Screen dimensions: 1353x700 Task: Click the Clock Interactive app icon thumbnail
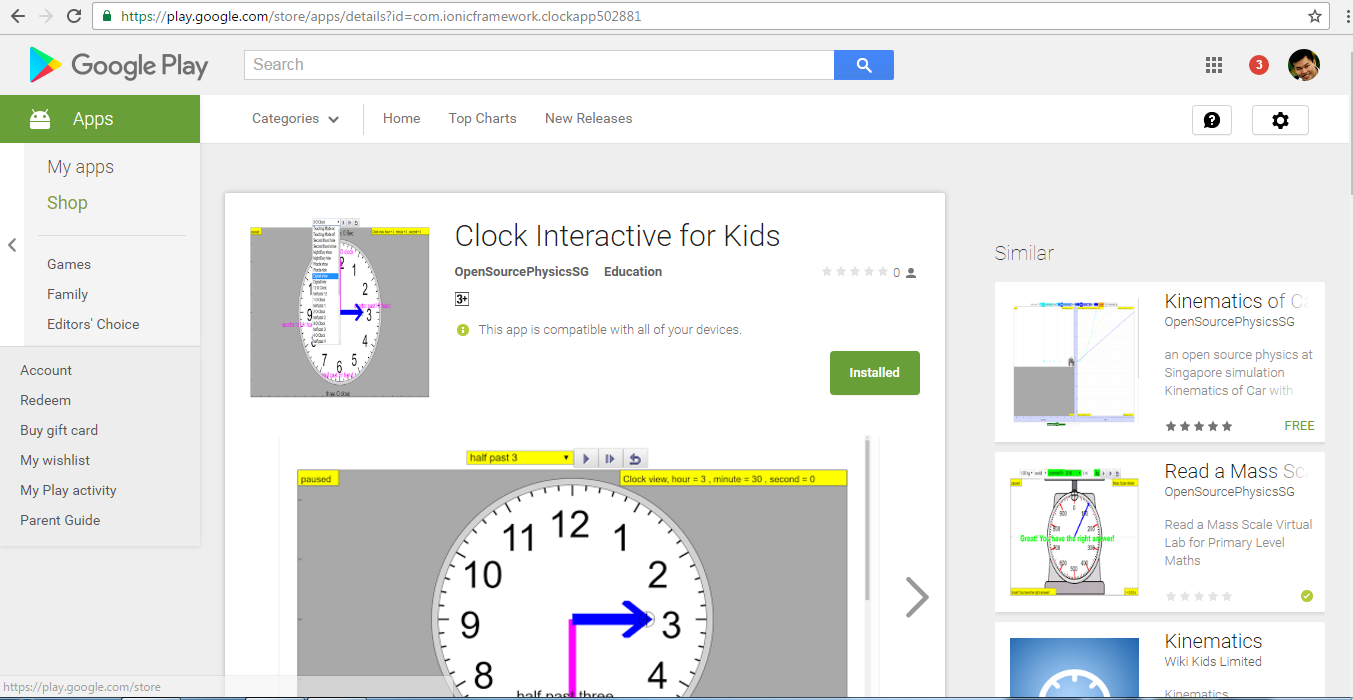pos(340,308)
